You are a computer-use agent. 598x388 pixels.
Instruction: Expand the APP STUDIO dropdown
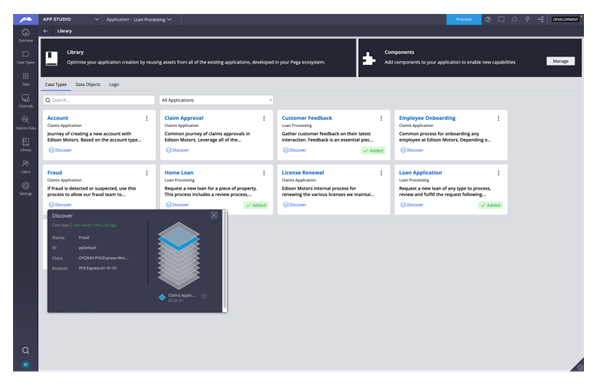(x=71, y=19)
